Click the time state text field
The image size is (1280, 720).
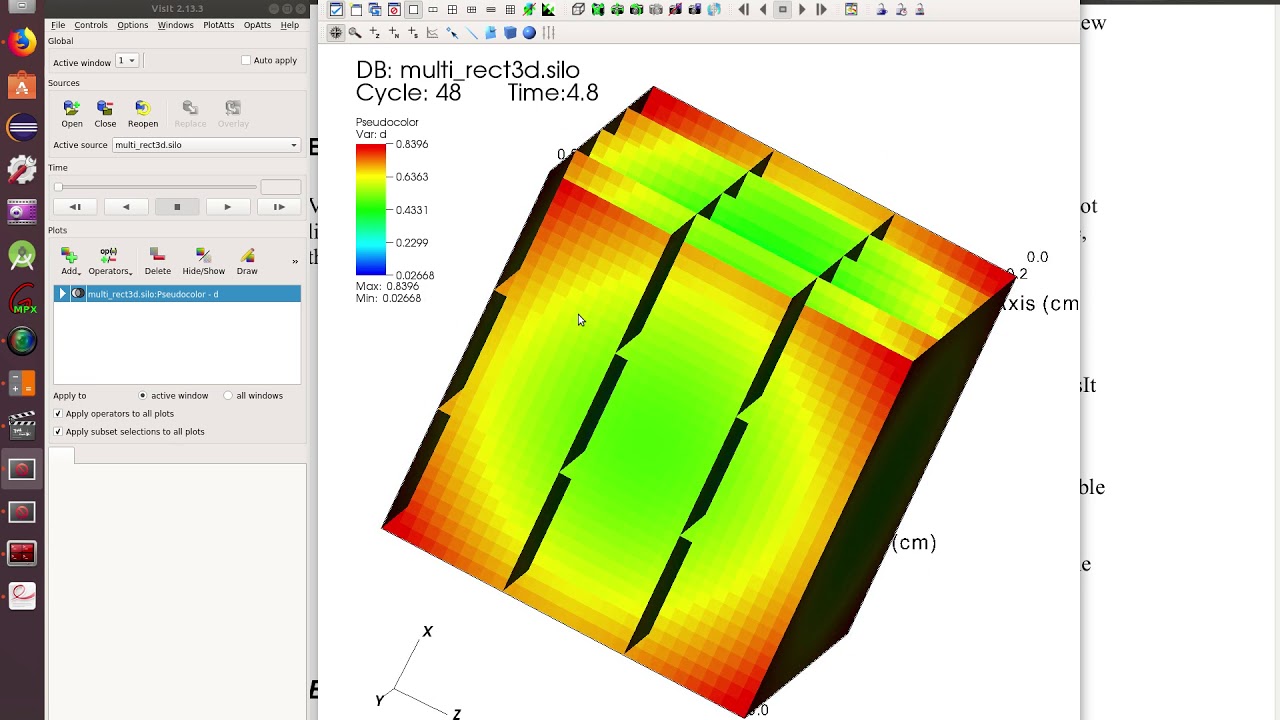tap(280, 187)
